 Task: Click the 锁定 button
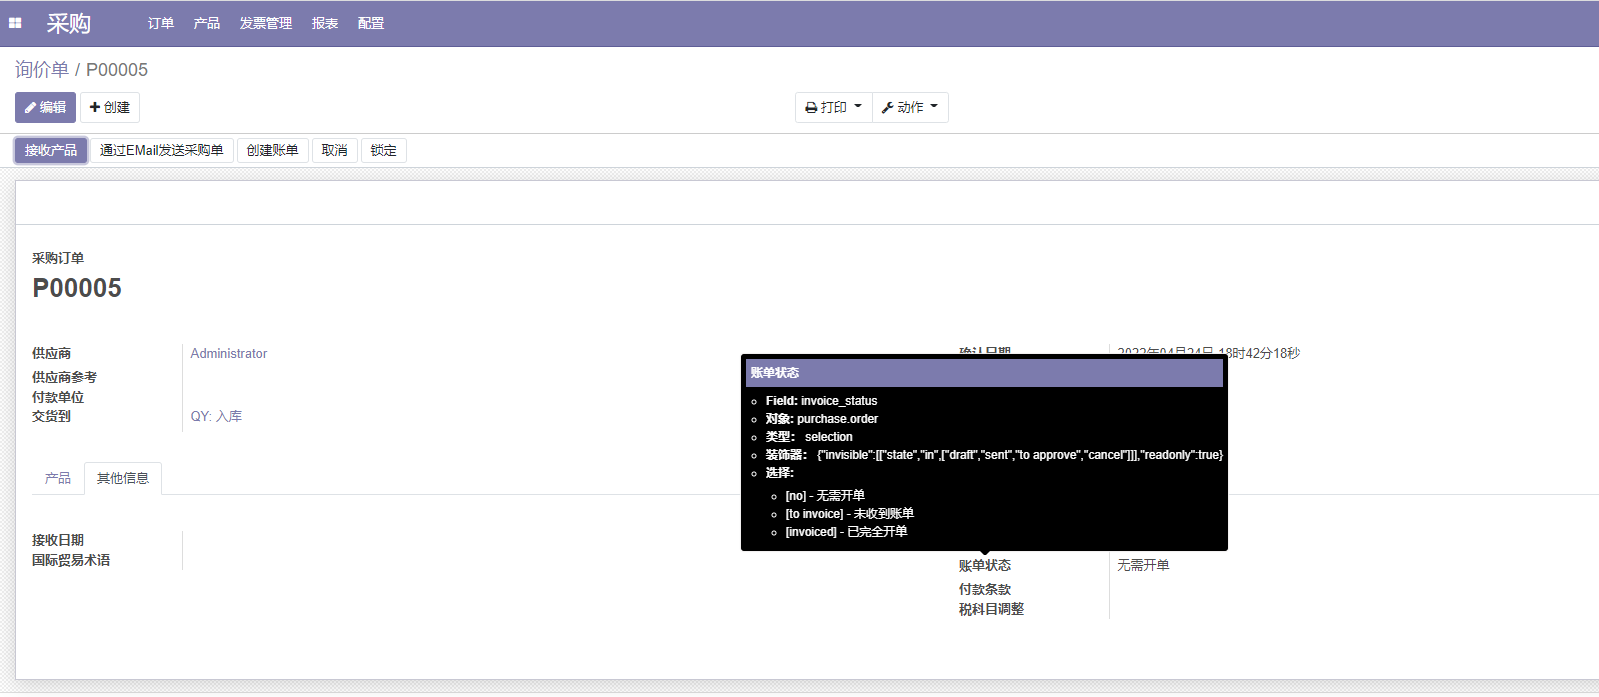(384, 150)
